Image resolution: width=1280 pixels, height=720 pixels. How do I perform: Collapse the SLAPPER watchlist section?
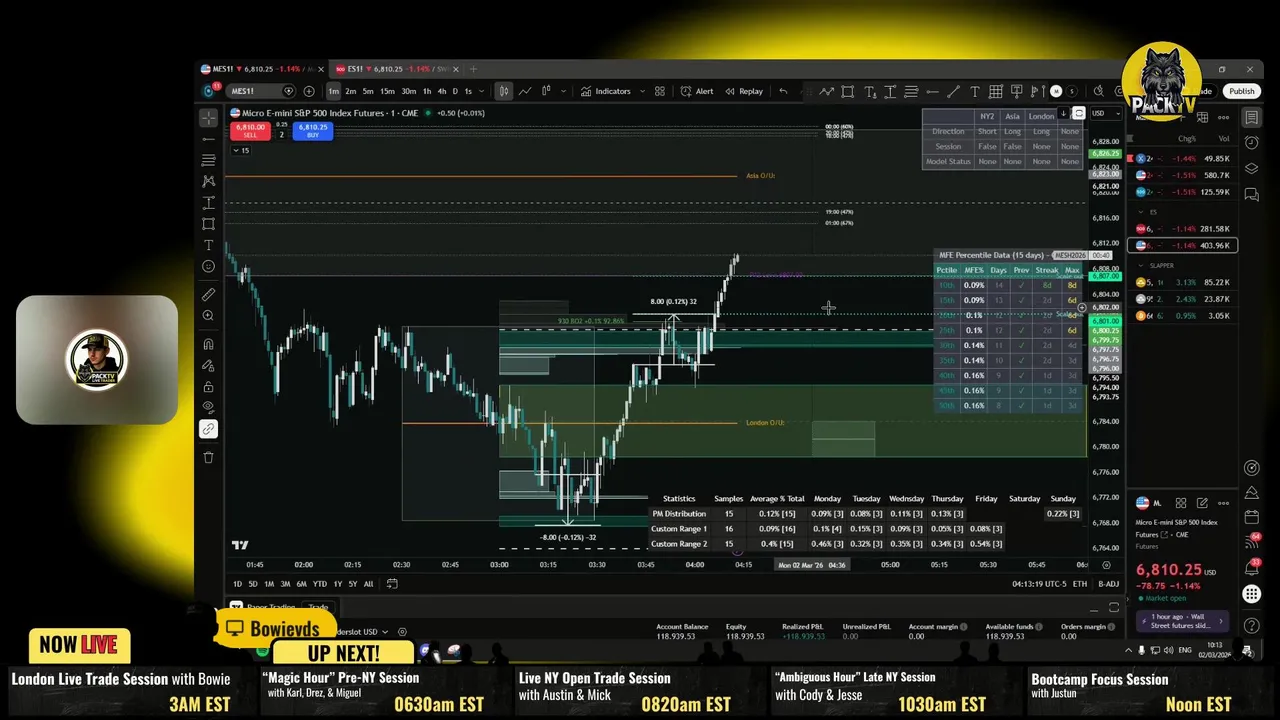(x=1141, y=265)
